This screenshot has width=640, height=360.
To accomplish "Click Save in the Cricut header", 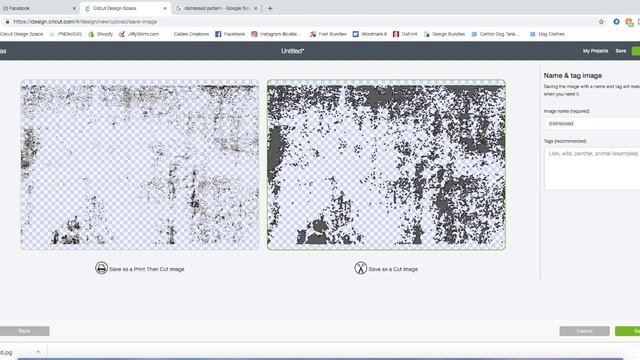I will [620, 51].
